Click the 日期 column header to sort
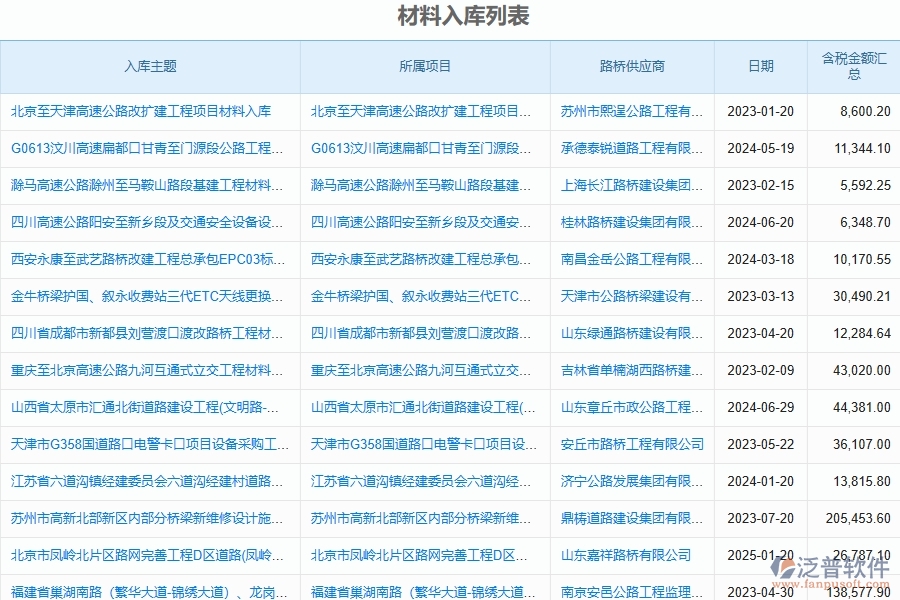This screenshot has width=900, height=600. click(760, 66)
